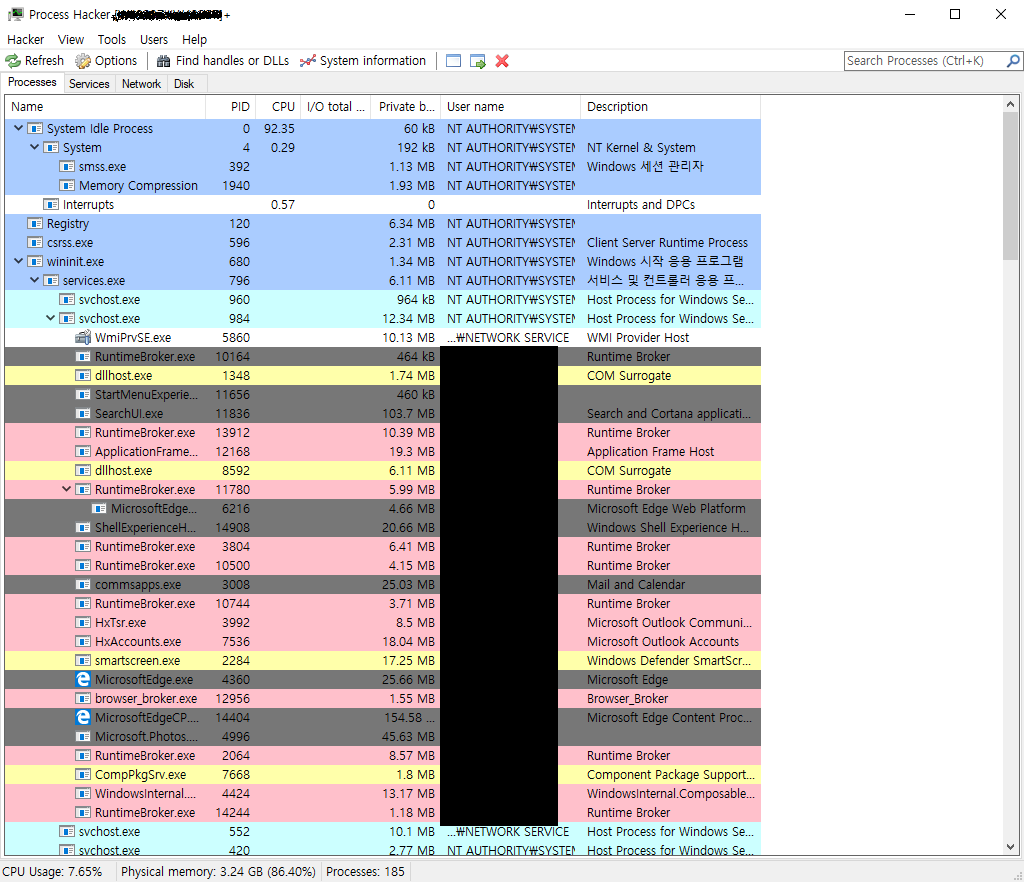Switch to the Network tab

pos(141,84)
